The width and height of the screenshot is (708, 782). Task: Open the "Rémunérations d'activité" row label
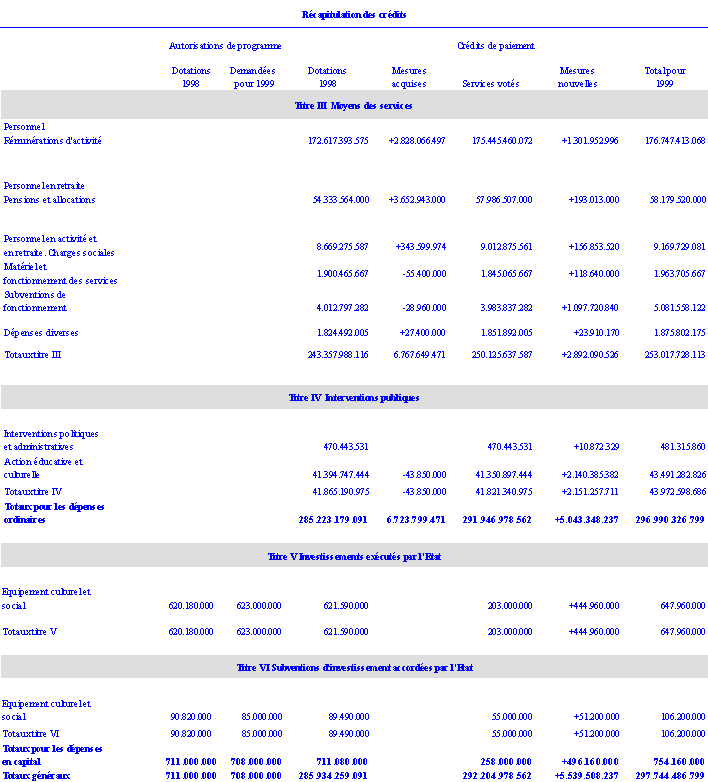53,141
